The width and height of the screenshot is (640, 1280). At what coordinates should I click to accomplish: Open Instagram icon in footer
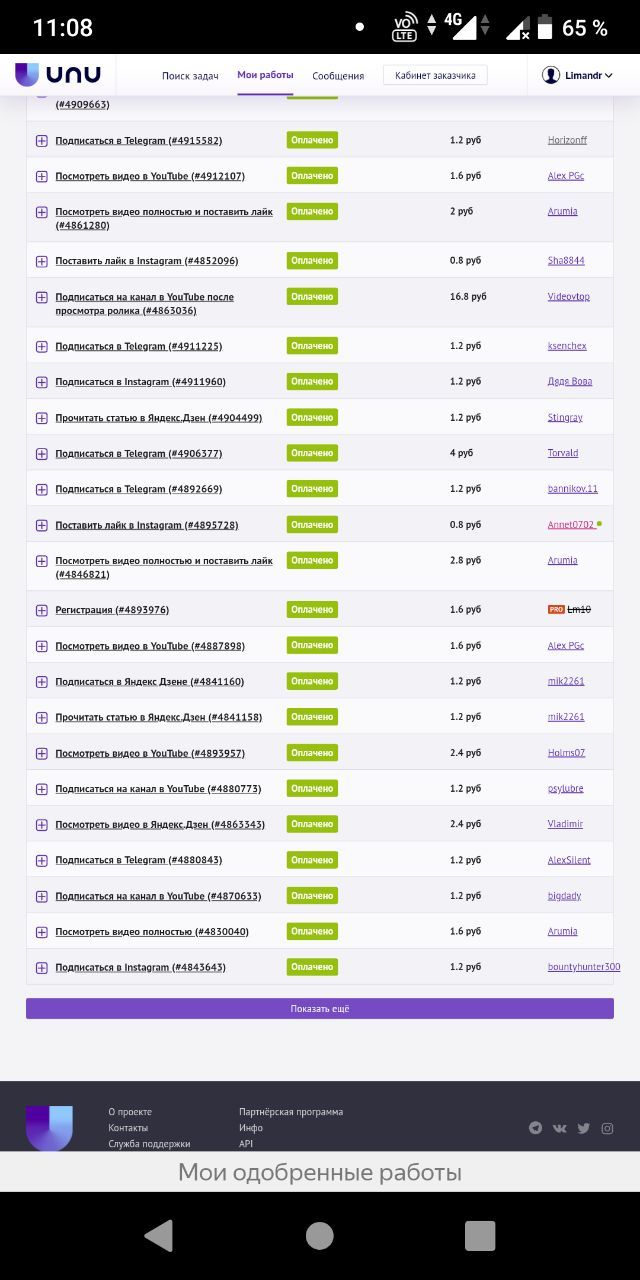point(607,1128)
